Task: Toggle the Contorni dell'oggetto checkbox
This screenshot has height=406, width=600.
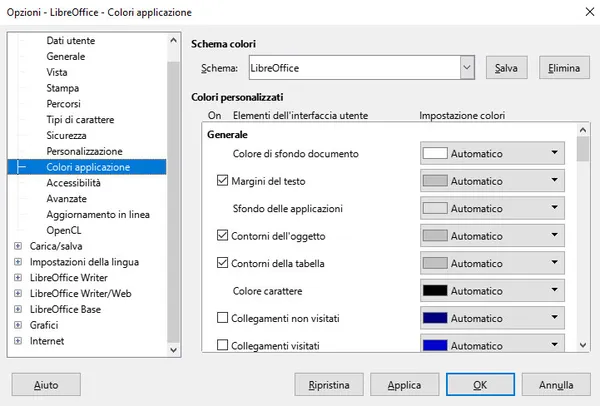Action: pos(222,235)
